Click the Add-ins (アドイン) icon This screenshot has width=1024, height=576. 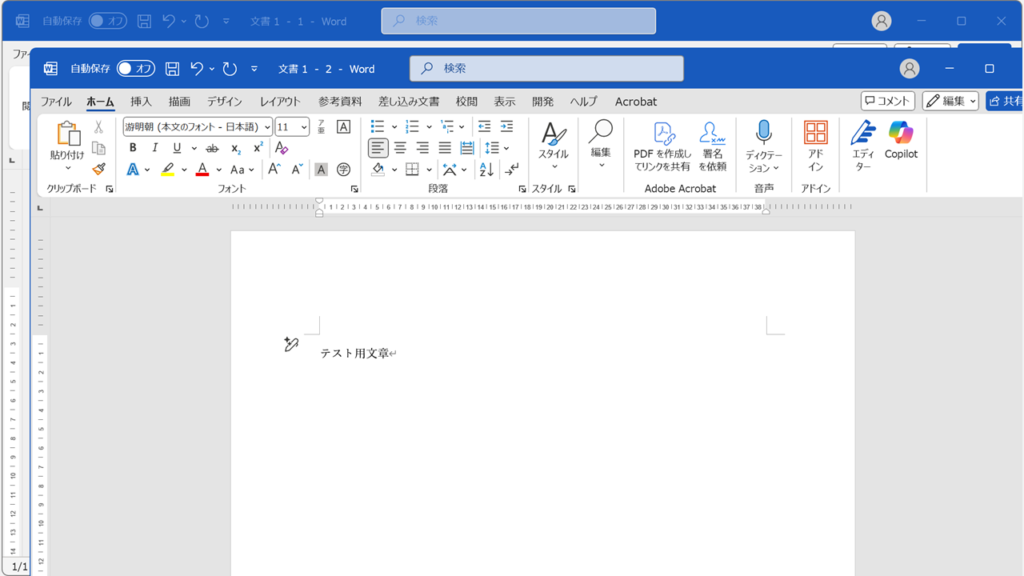point(815,134)
